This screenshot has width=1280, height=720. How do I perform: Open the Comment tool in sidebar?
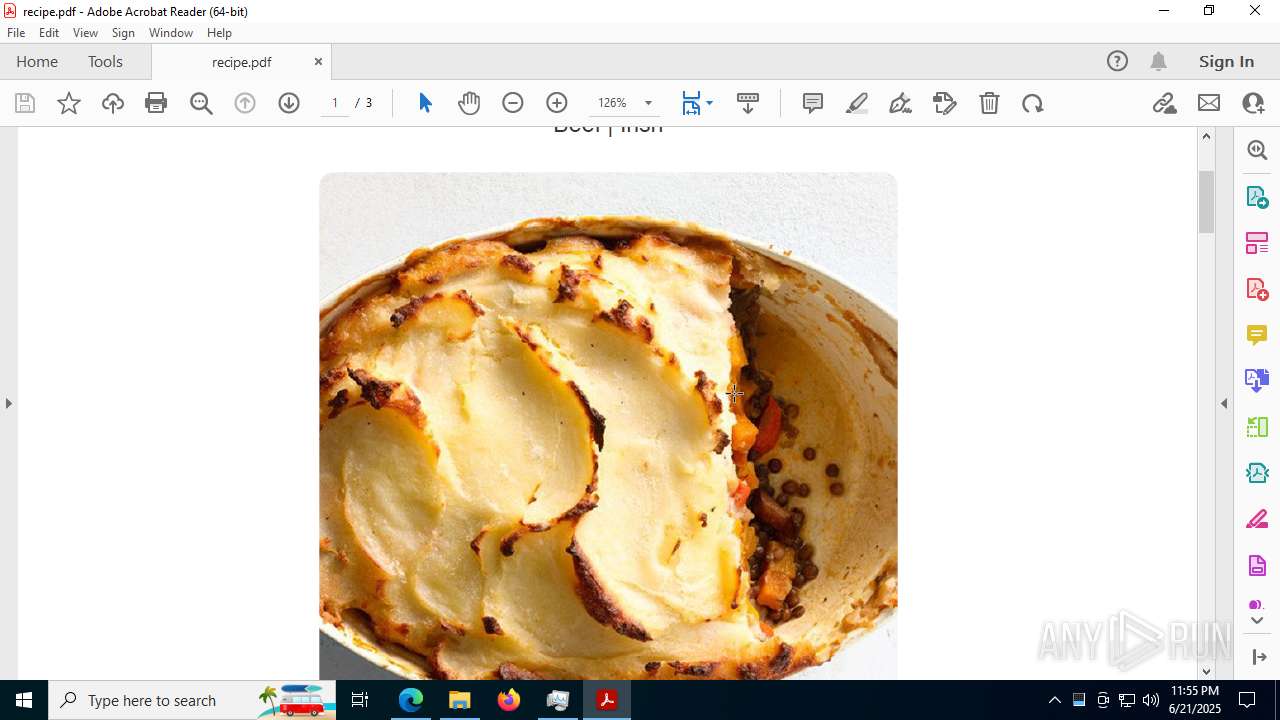pos(1257,334)
